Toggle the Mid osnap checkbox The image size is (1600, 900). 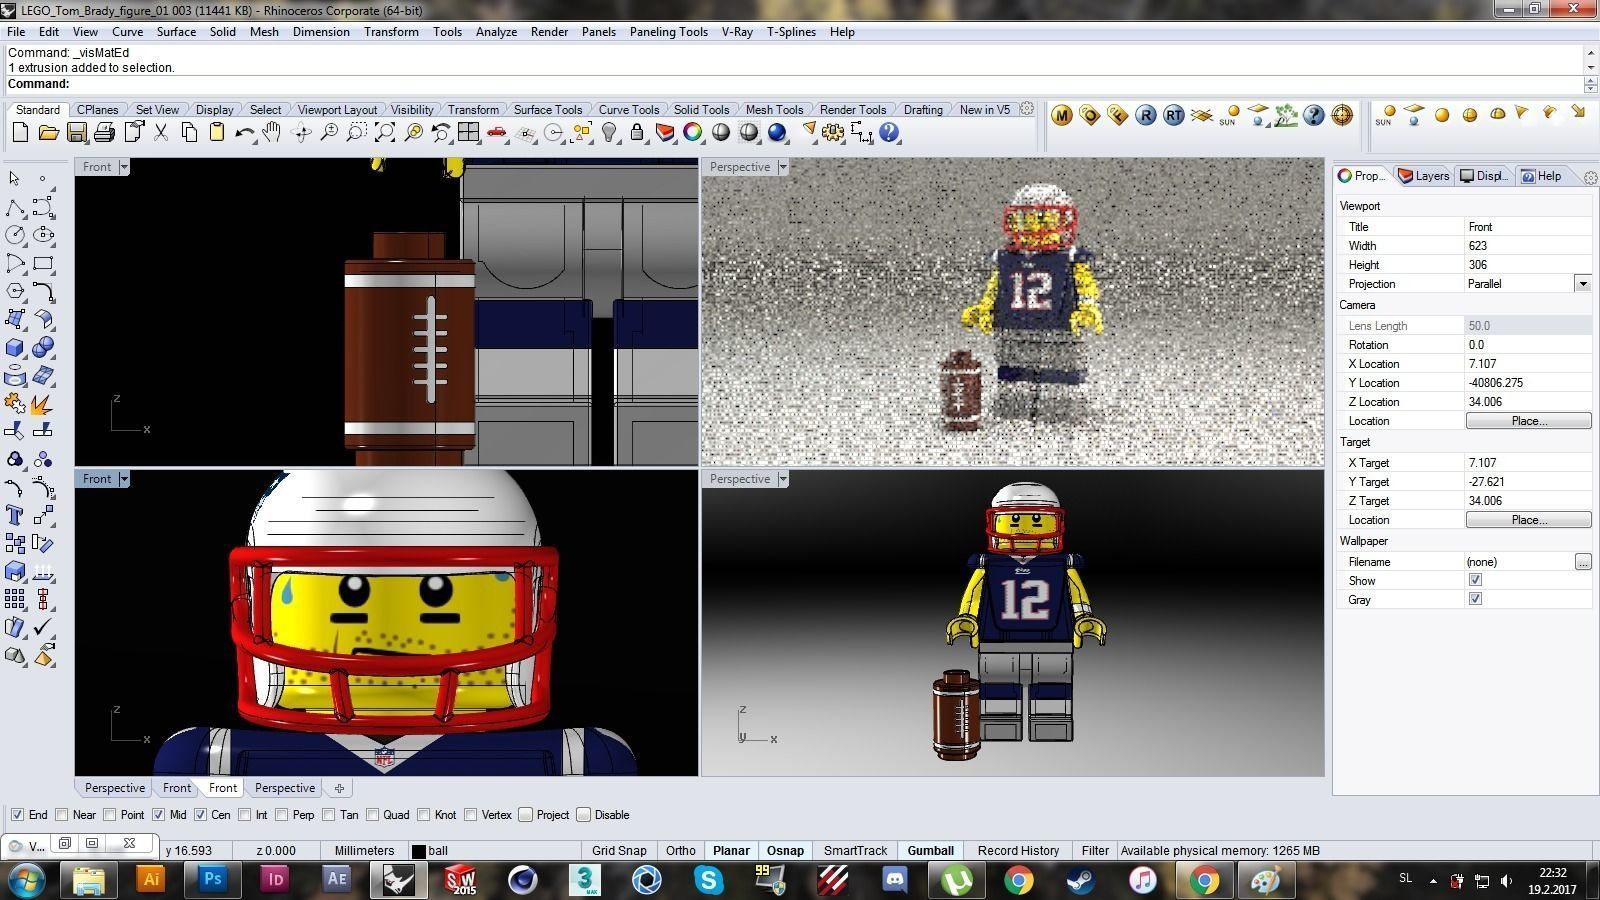[x=158, y=815]
